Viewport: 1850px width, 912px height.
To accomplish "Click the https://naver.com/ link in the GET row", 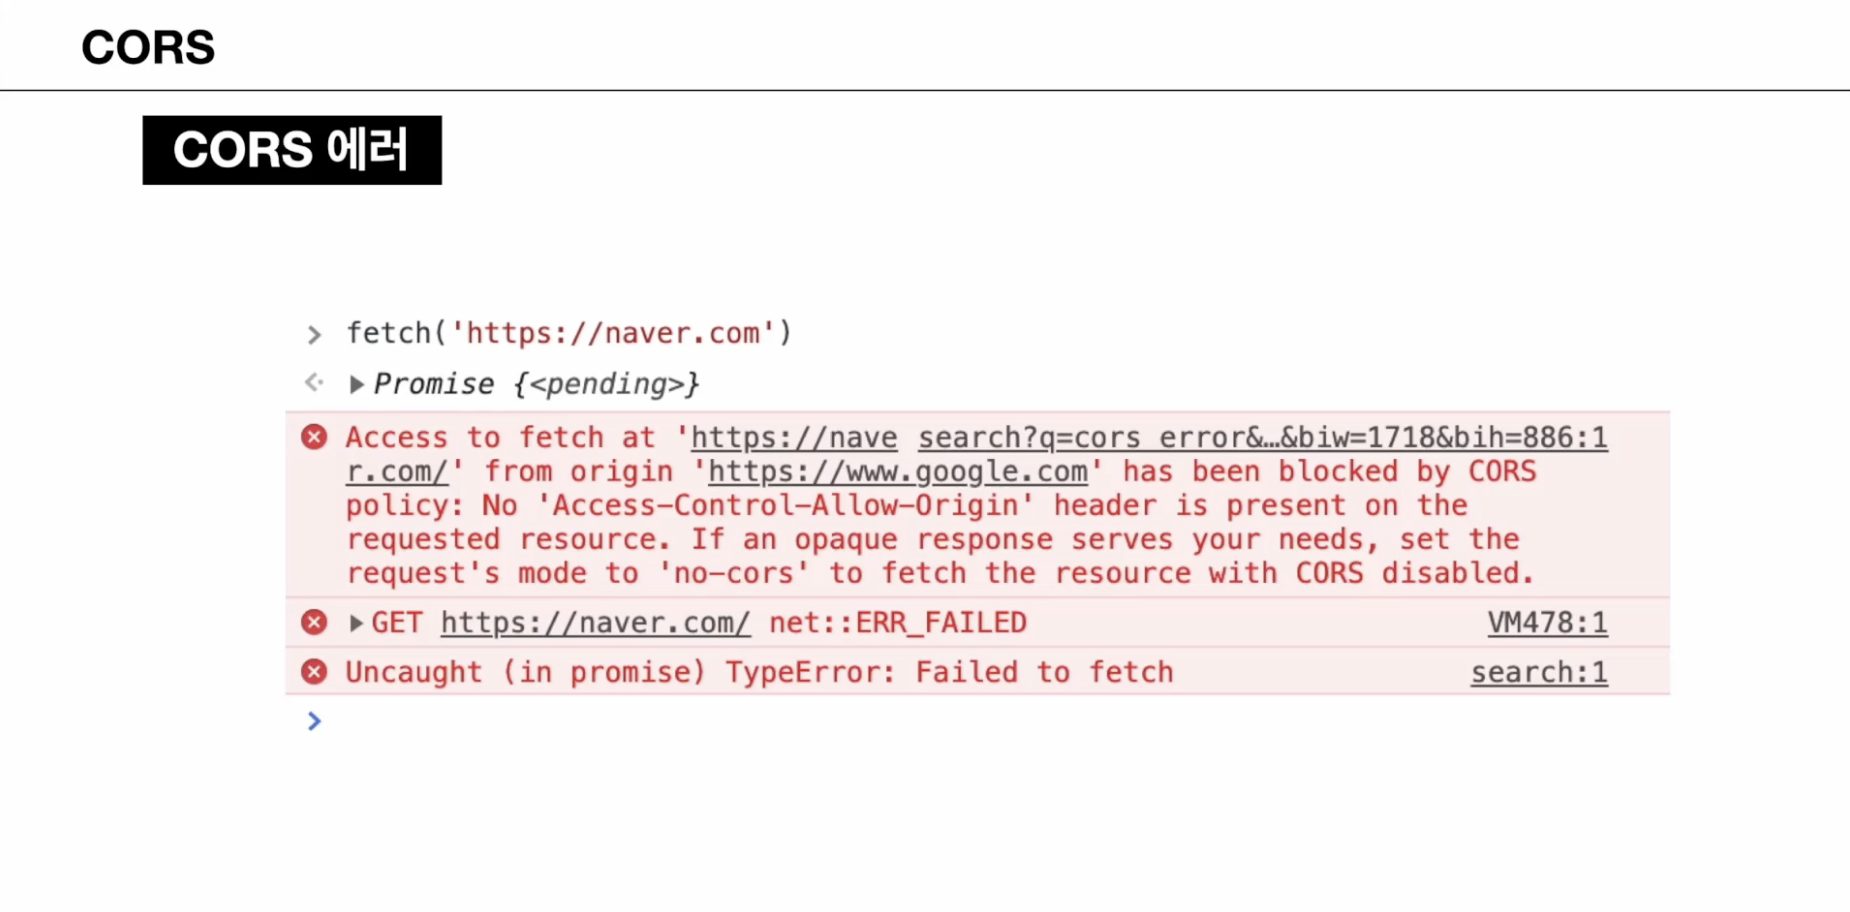I will click(x=595, y=623).
